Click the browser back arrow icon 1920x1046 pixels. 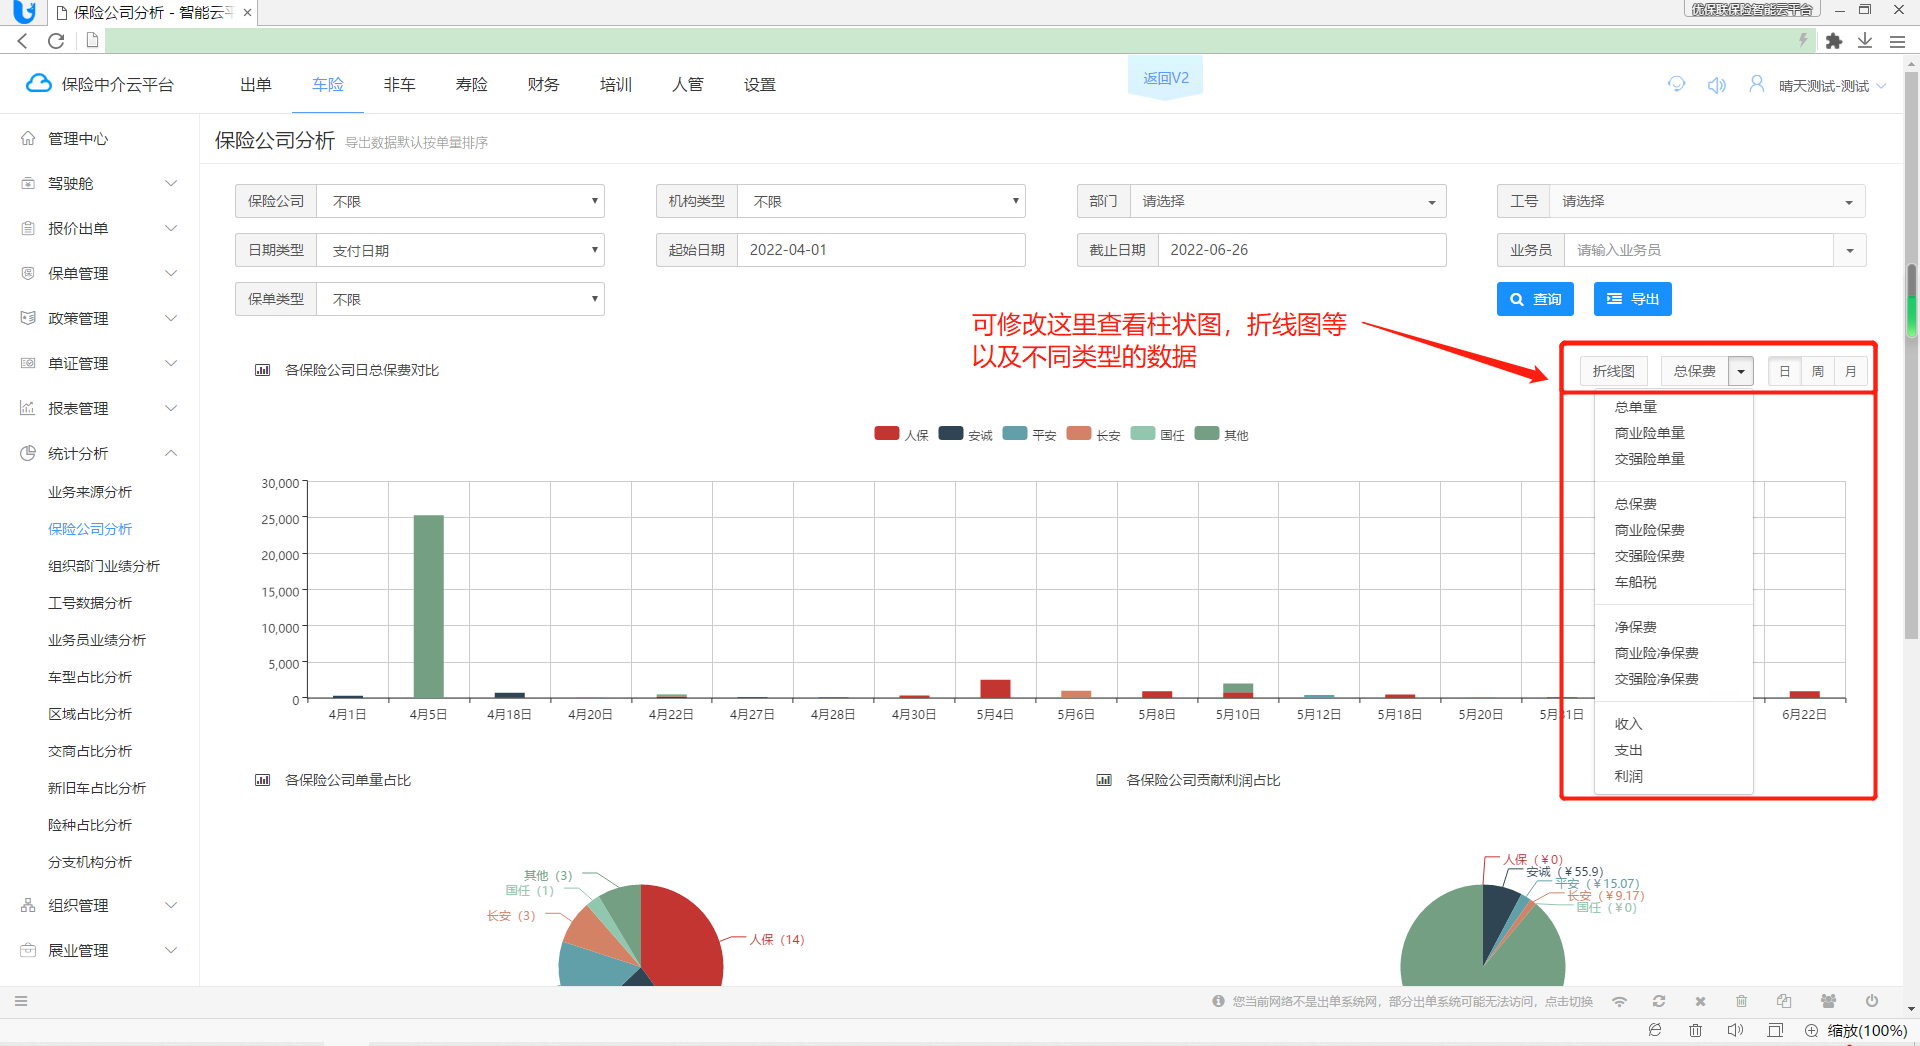23,40
